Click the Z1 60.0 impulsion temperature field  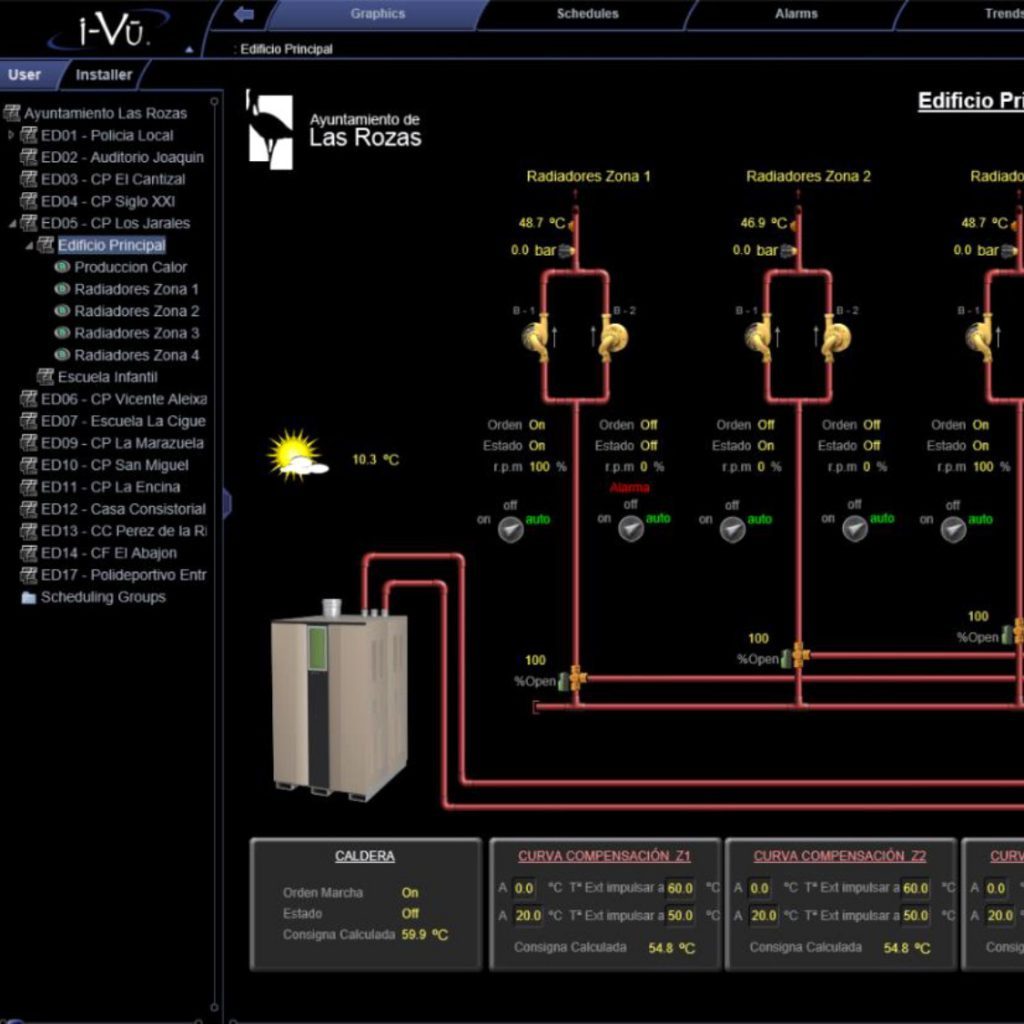(x=680, y=888)
